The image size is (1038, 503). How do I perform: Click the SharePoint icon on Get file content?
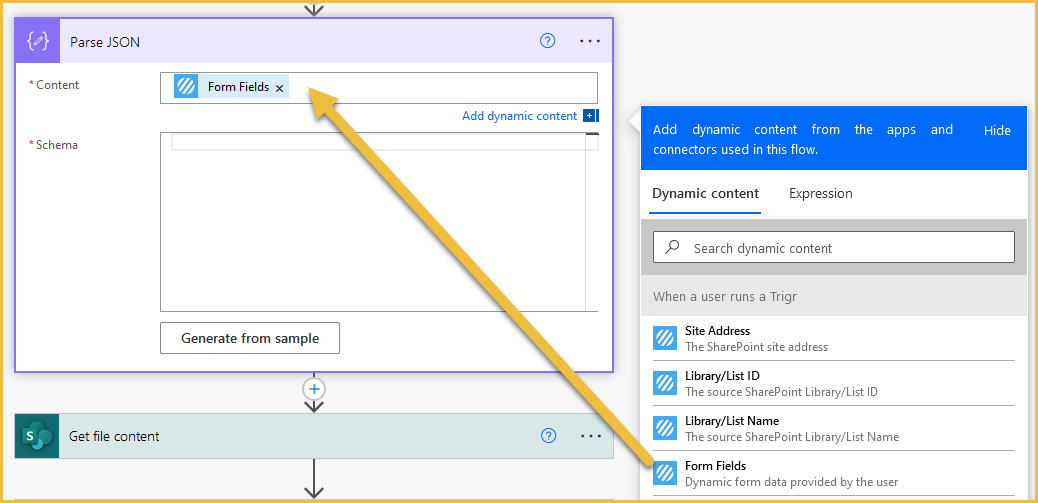[37, 436]
